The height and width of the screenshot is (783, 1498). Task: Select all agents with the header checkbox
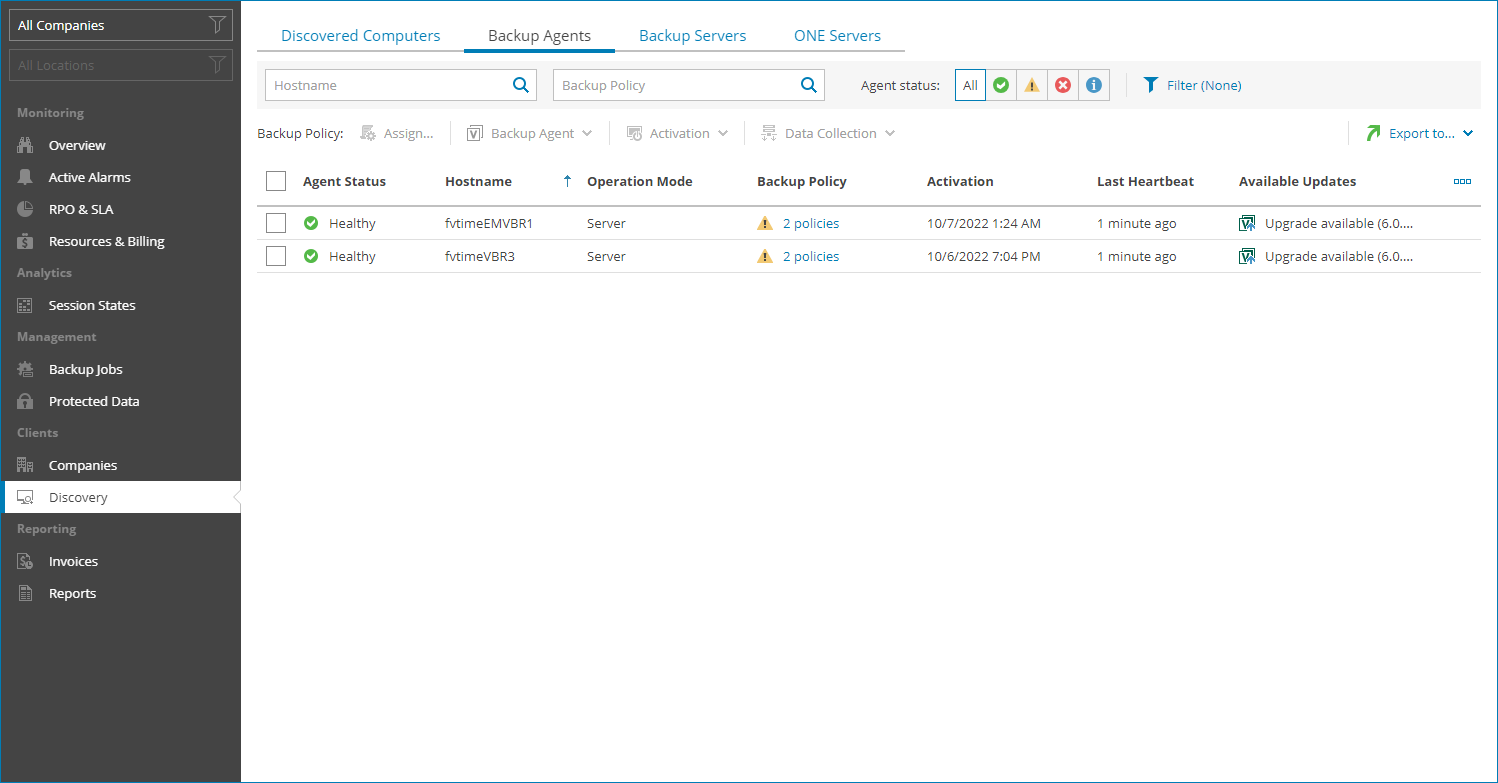pyautogui.click(x=276, y=181)
